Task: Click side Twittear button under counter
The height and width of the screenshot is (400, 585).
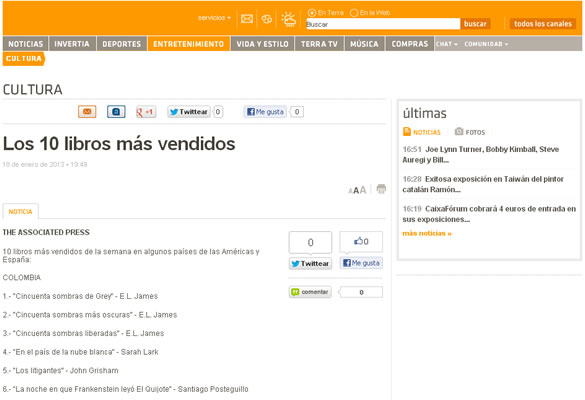Action: point(310,263)
